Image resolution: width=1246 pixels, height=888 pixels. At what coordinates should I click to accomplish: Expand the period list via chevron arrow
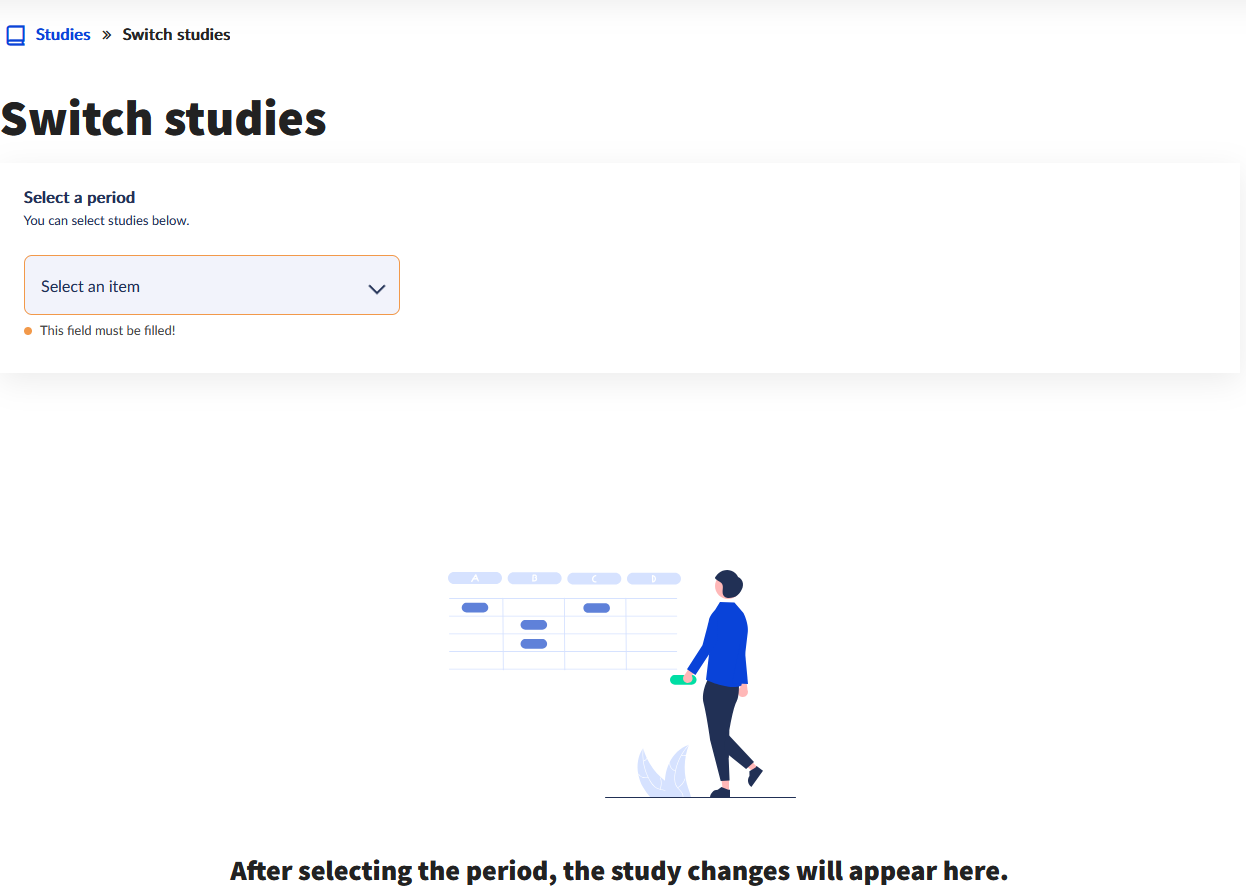coord(377,289)
